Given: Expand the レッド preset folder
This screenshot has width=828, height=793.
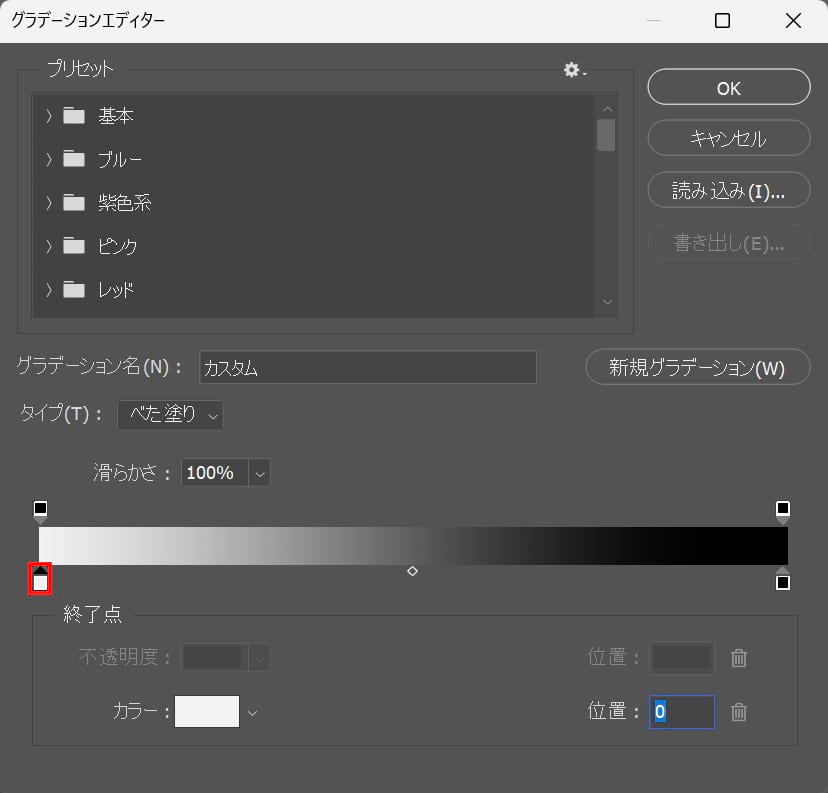Looking at the screenshot, I should pyautogui.click(x=48, y=289).
